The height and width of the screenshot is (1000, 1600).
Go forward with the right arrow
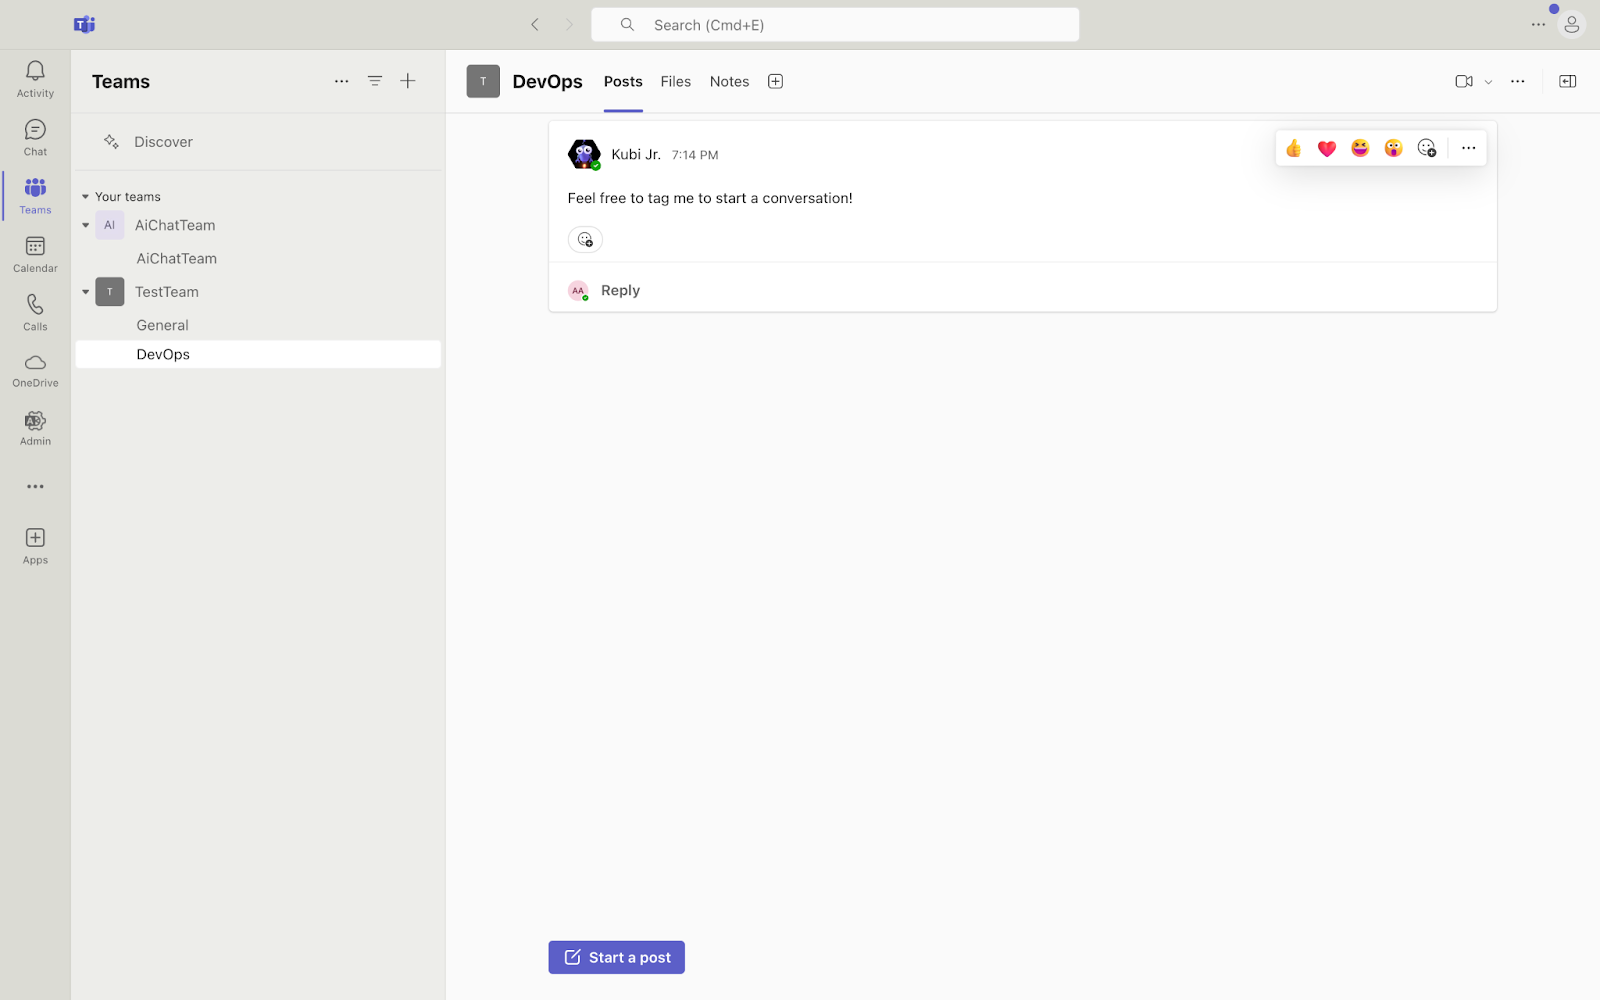pyautogui.click(x=569, y=24)
